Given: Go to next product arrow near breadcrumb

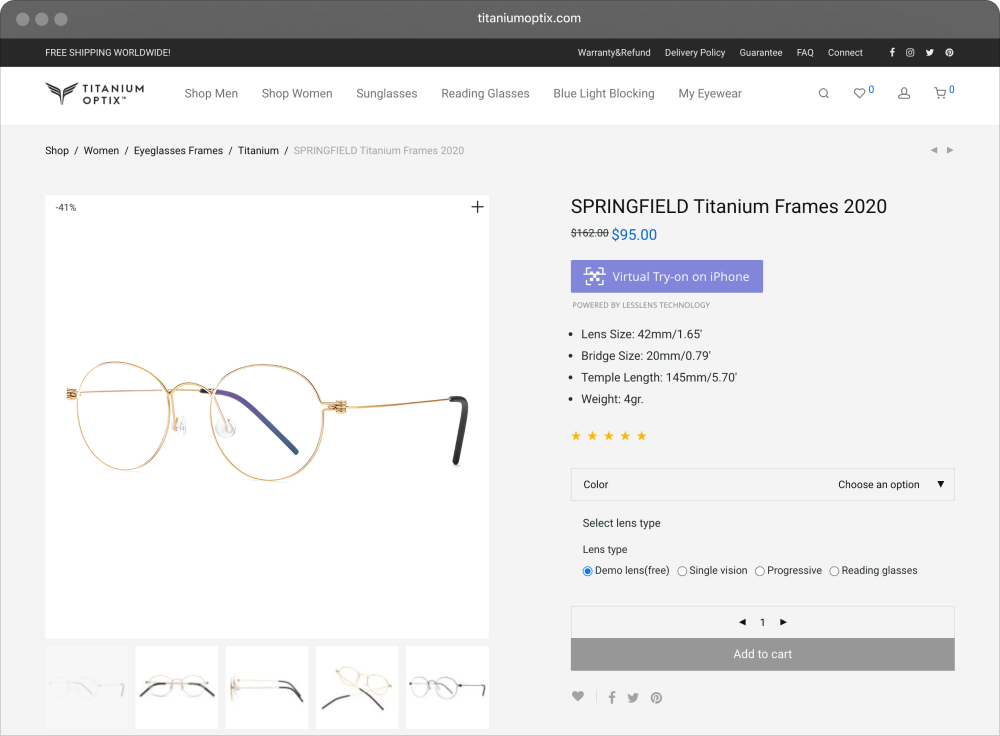Looking at the screenshot, I should 950,151.
